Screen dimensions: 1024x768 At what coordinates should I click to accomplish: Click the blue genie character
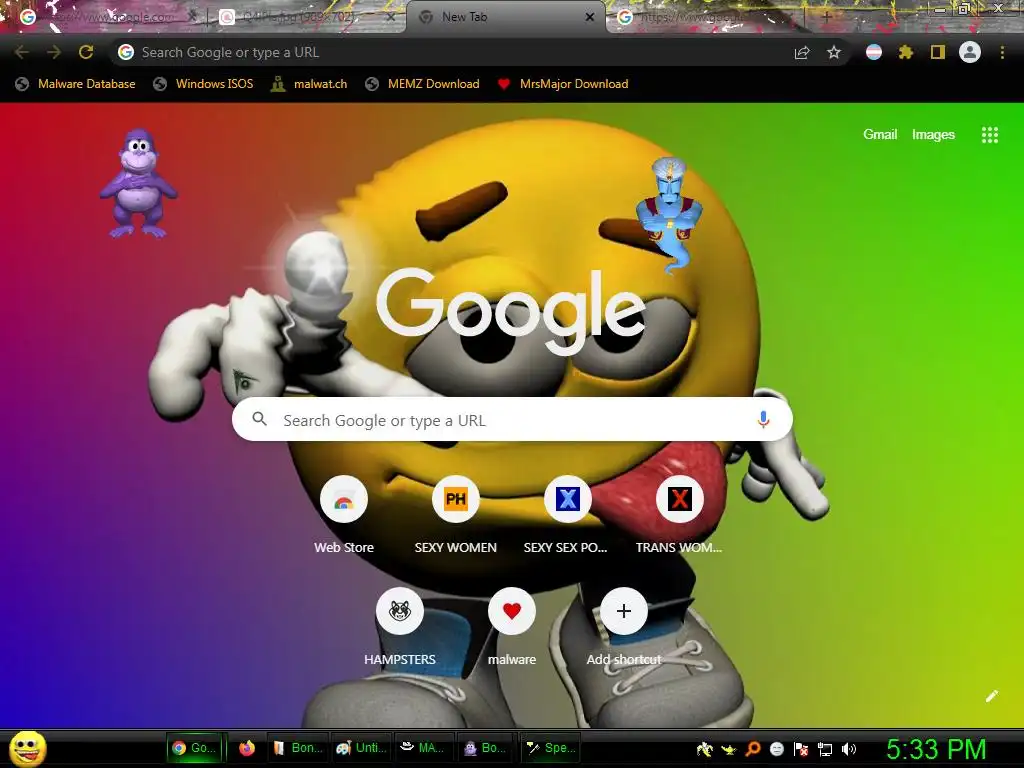point(669,212)
